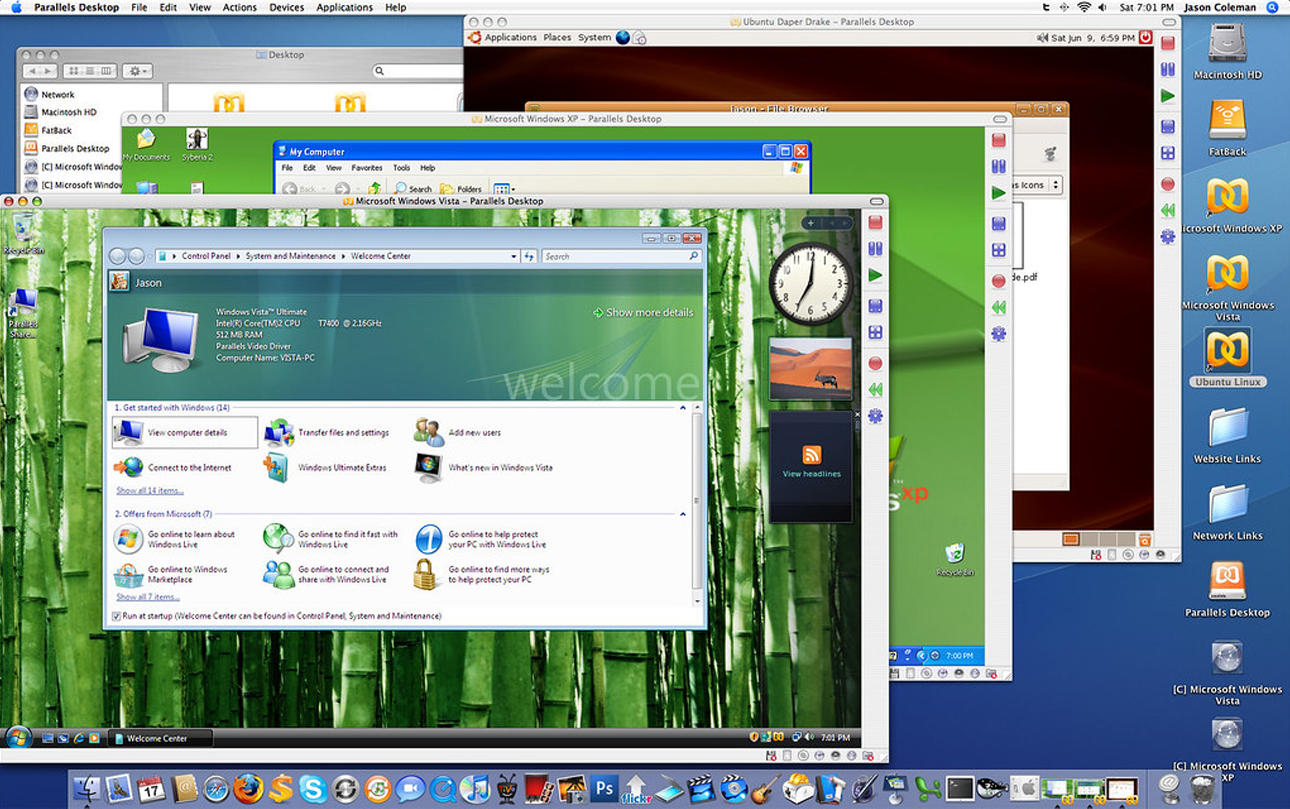Viewport: 1290px width, 809px height.
Task: Click the Vista Control Panel search field
Action: 621,256
